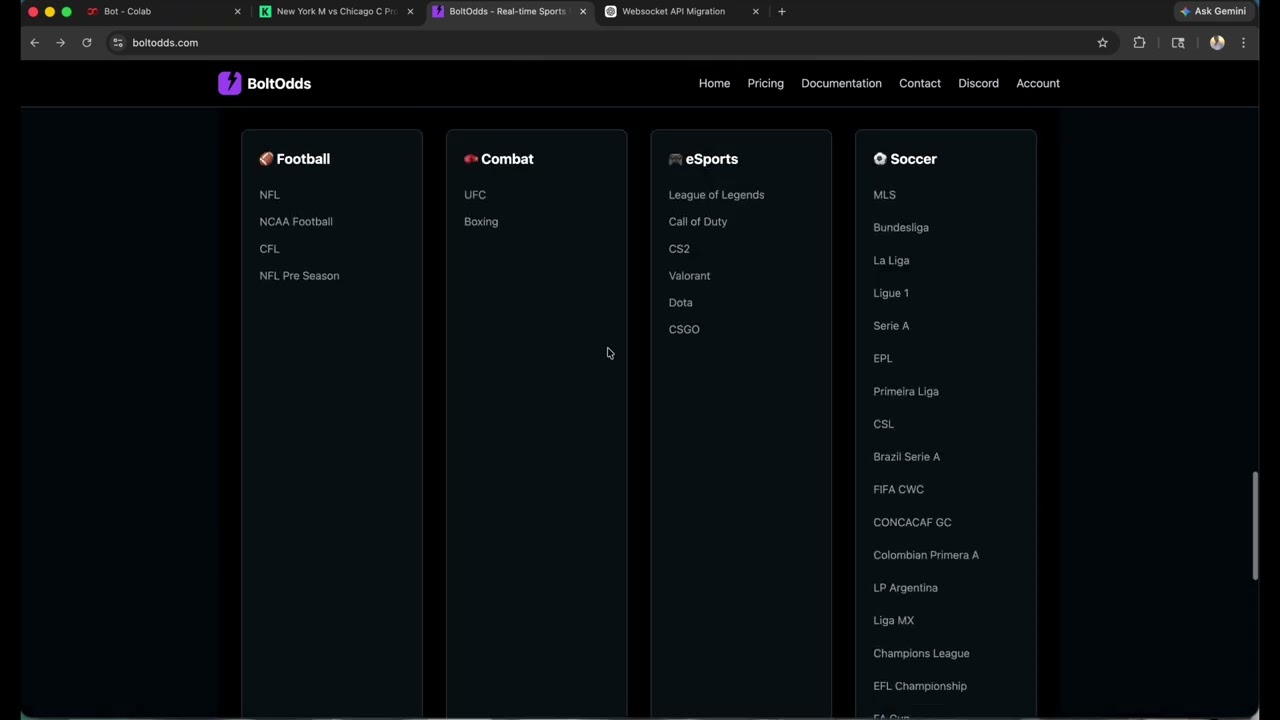Select CFL in Football list
This screenshot has width=1280, height=720.
[x=269, y=249]
